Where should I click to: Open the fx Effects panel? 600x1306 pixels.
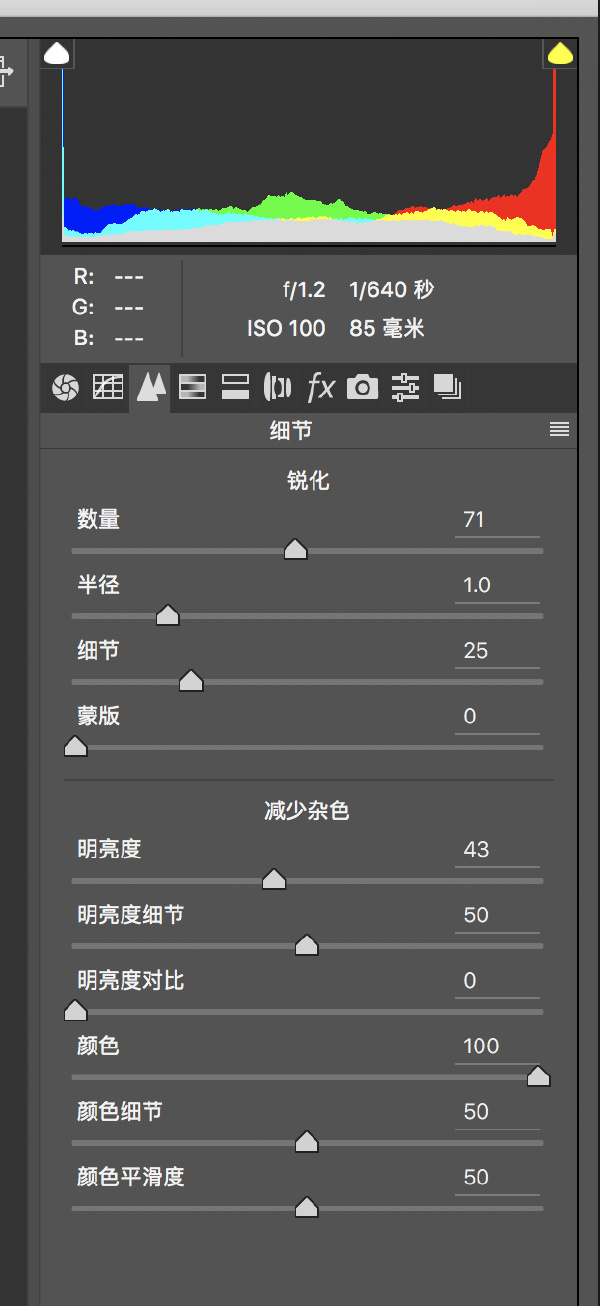click(320, 387)
